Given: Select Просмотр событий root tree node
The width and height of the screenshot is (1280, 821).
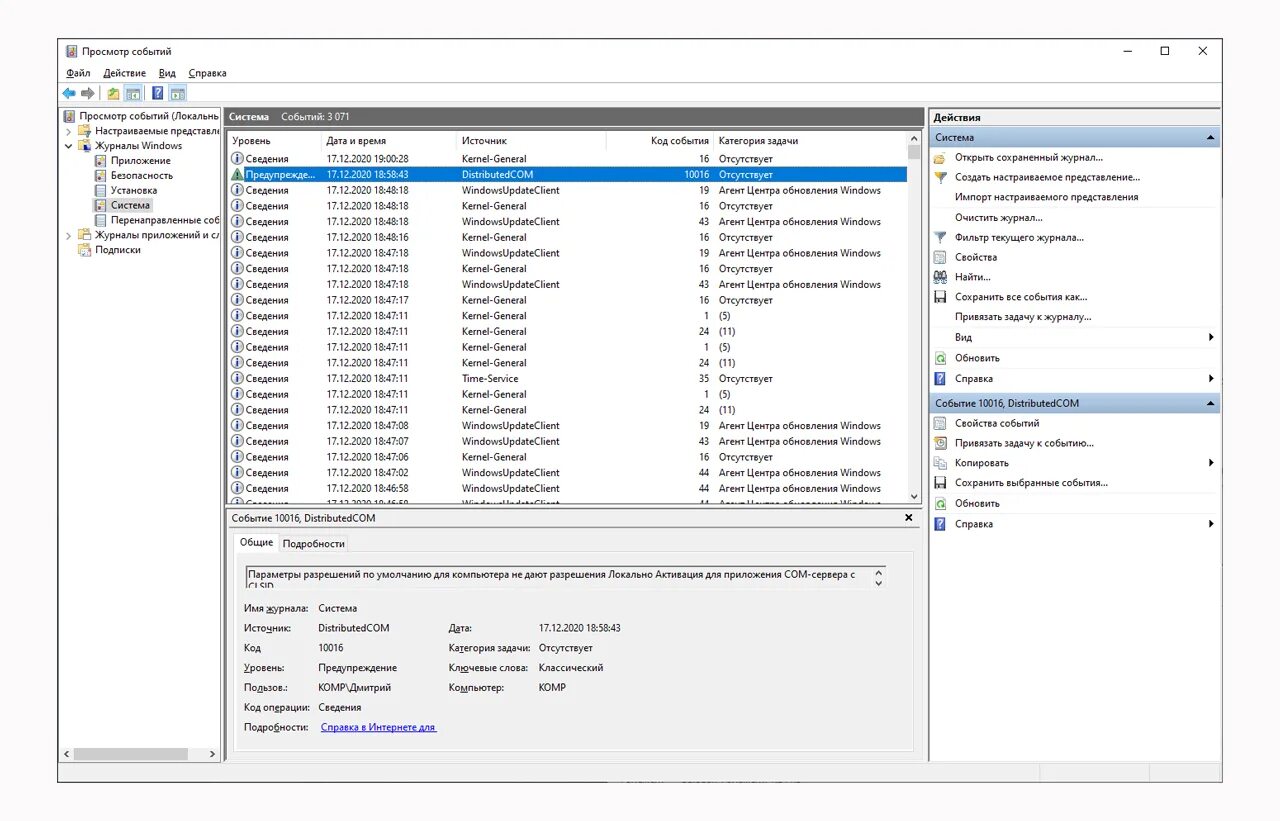Looking at the screenshot, I should [x=148, y=116].
